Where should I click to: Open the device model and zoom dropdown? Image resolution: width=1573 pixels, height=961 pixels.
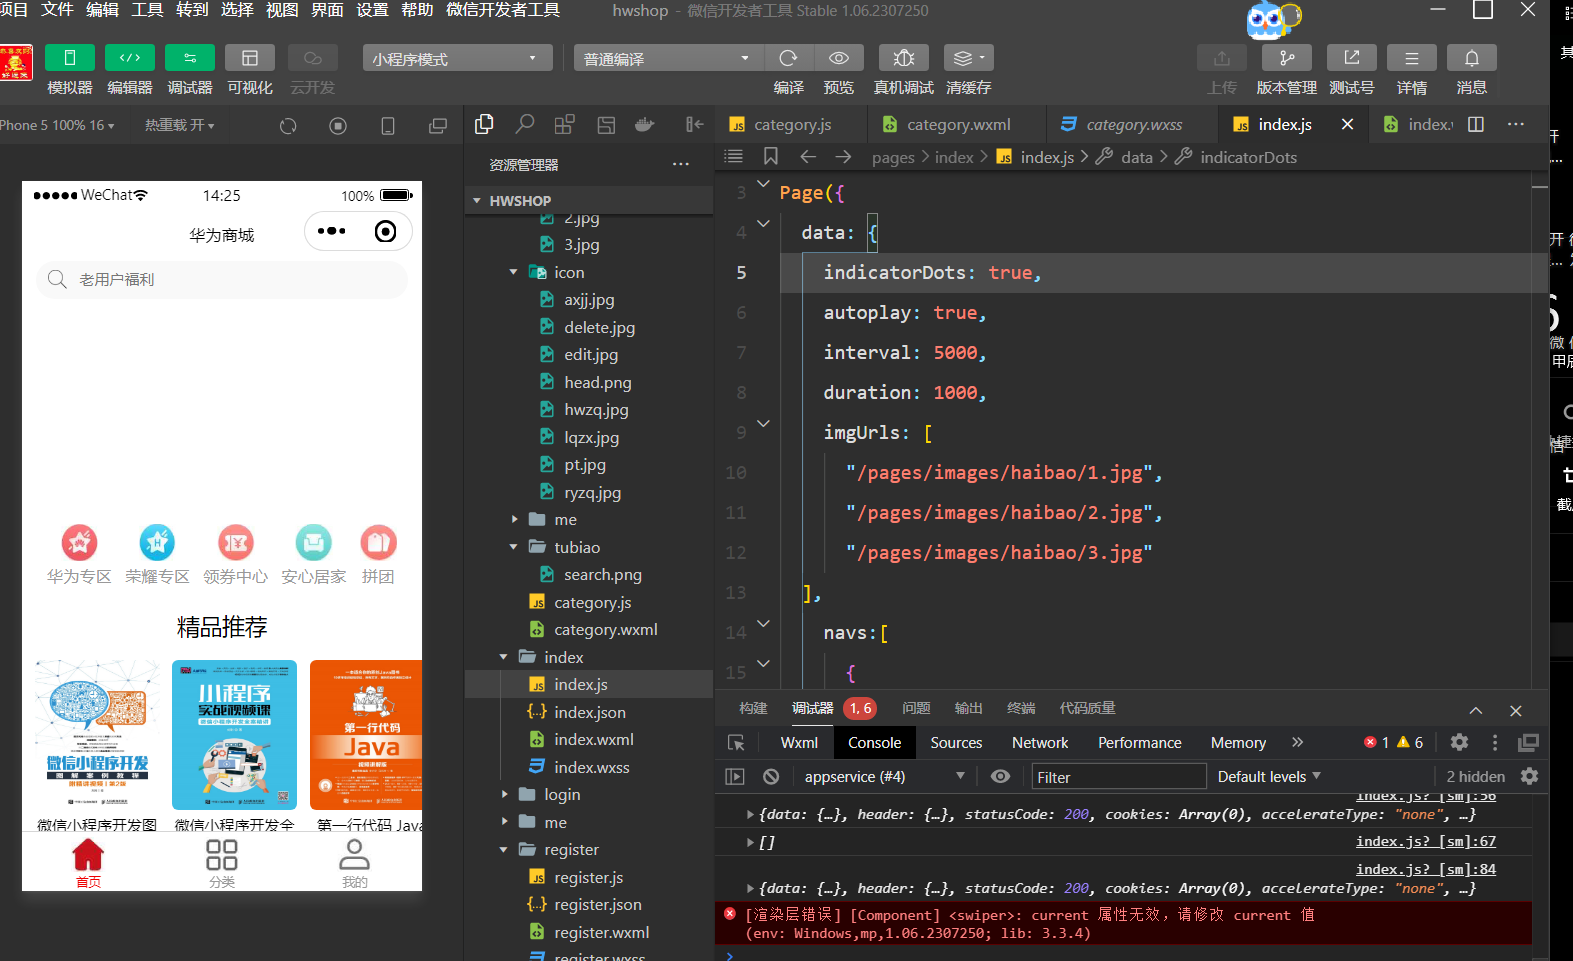tap(57, 125)
